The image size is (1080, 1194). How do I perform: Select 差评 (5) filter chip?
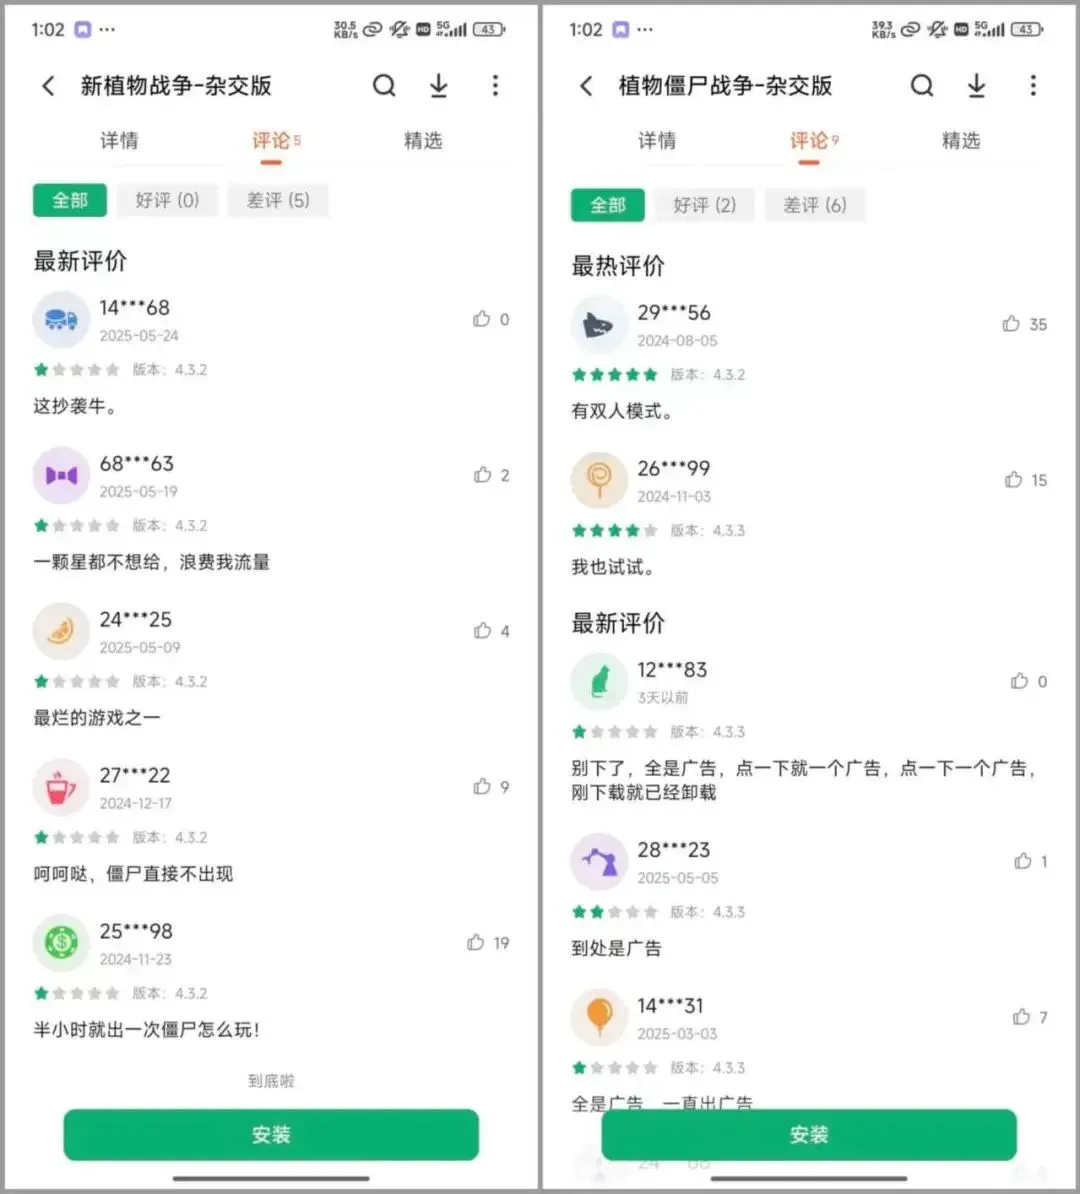pos(278,200)
